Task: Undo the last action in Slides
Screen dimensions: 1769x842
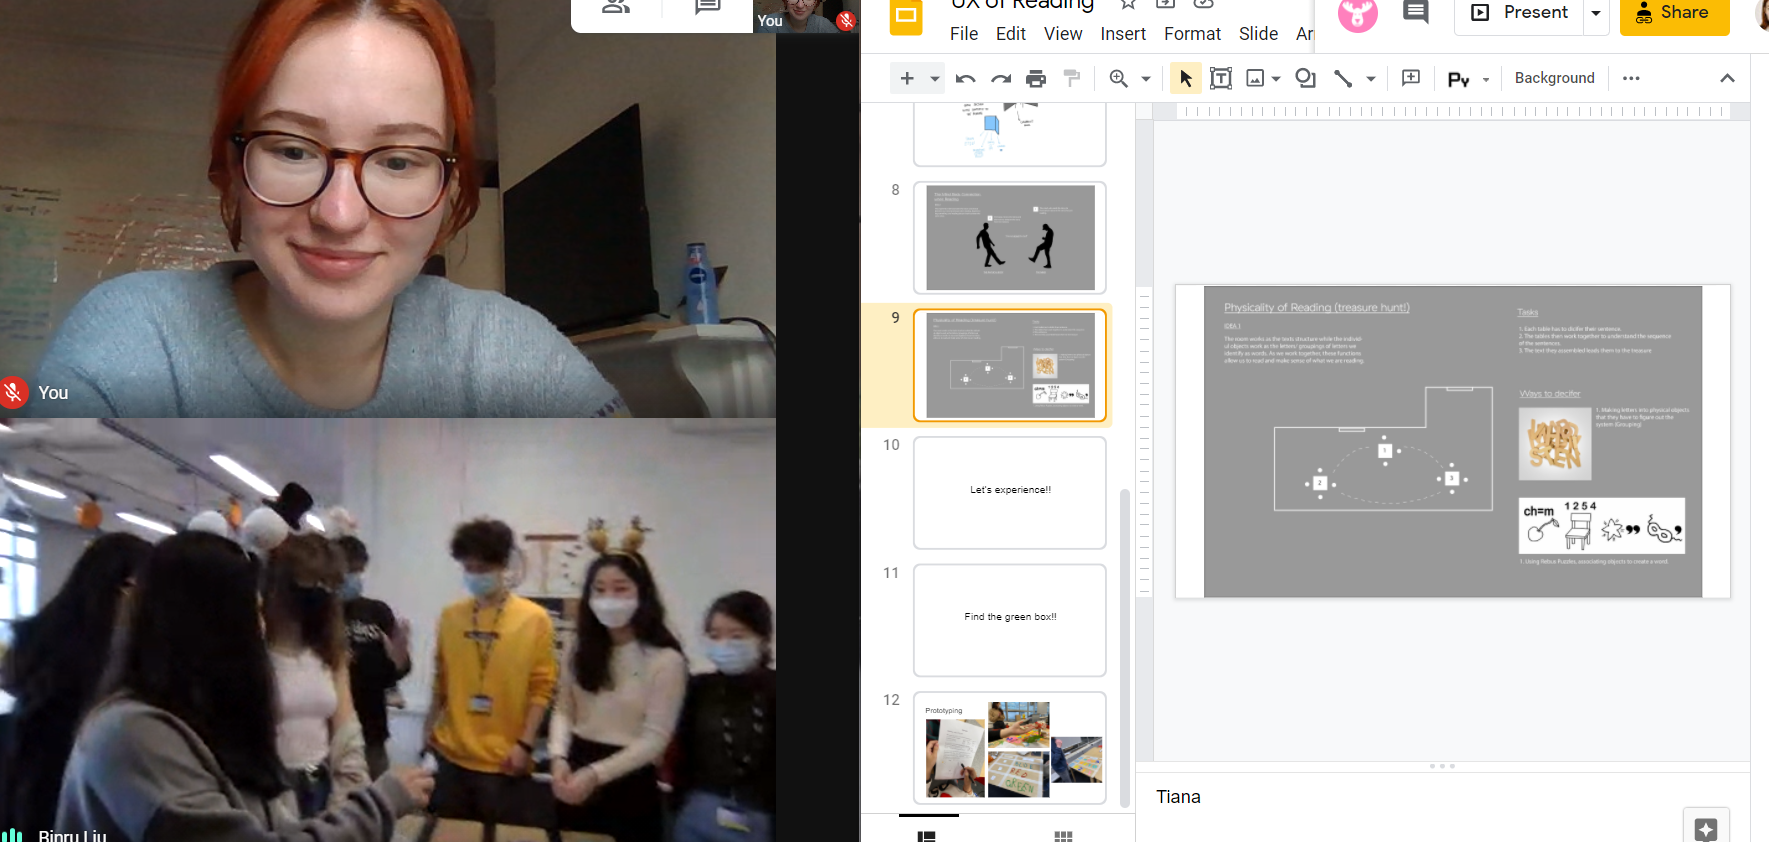Action: point(966,78)
